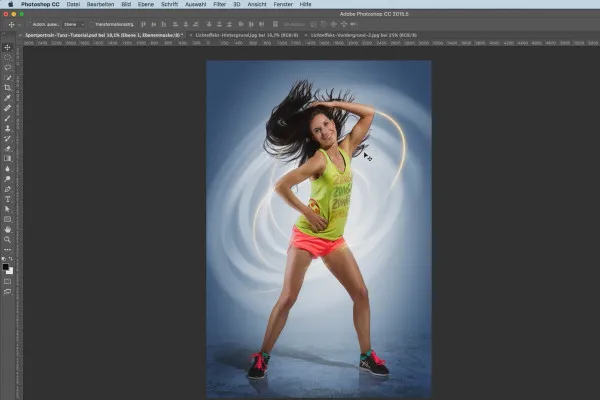This screenshot has height=400, width=600.
Task: Choose the Eyedropper tool
Action: (x=7, y=98)
